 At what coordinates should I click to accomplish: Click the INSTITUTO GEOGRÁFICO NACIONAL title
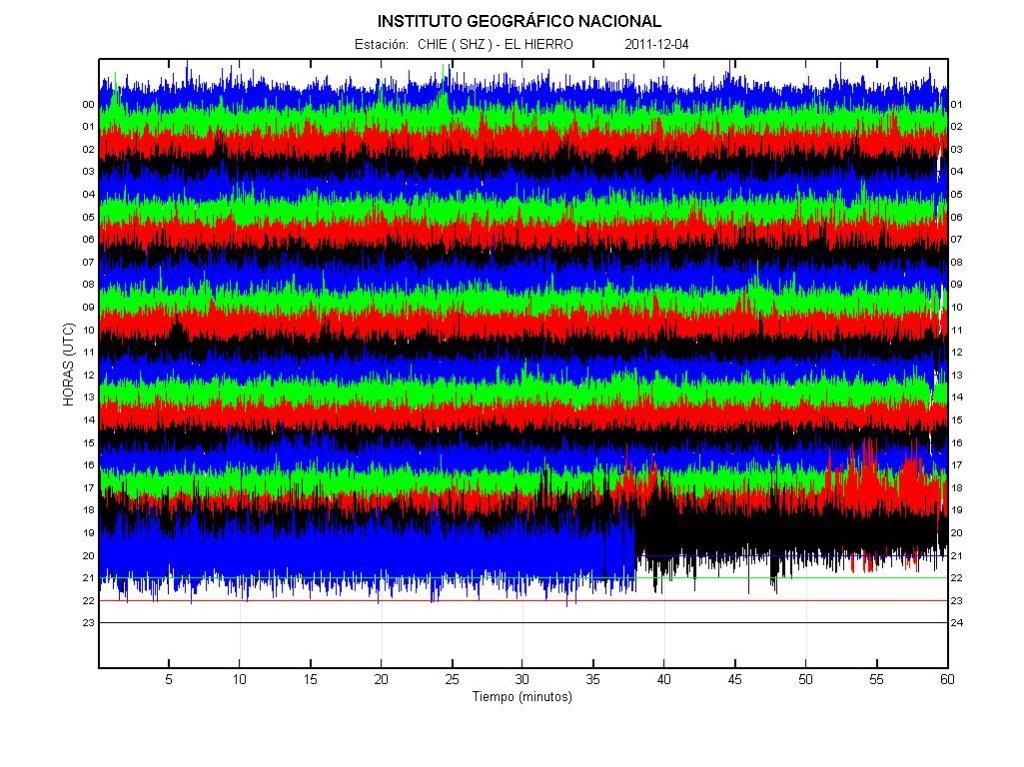click(519, 21)
